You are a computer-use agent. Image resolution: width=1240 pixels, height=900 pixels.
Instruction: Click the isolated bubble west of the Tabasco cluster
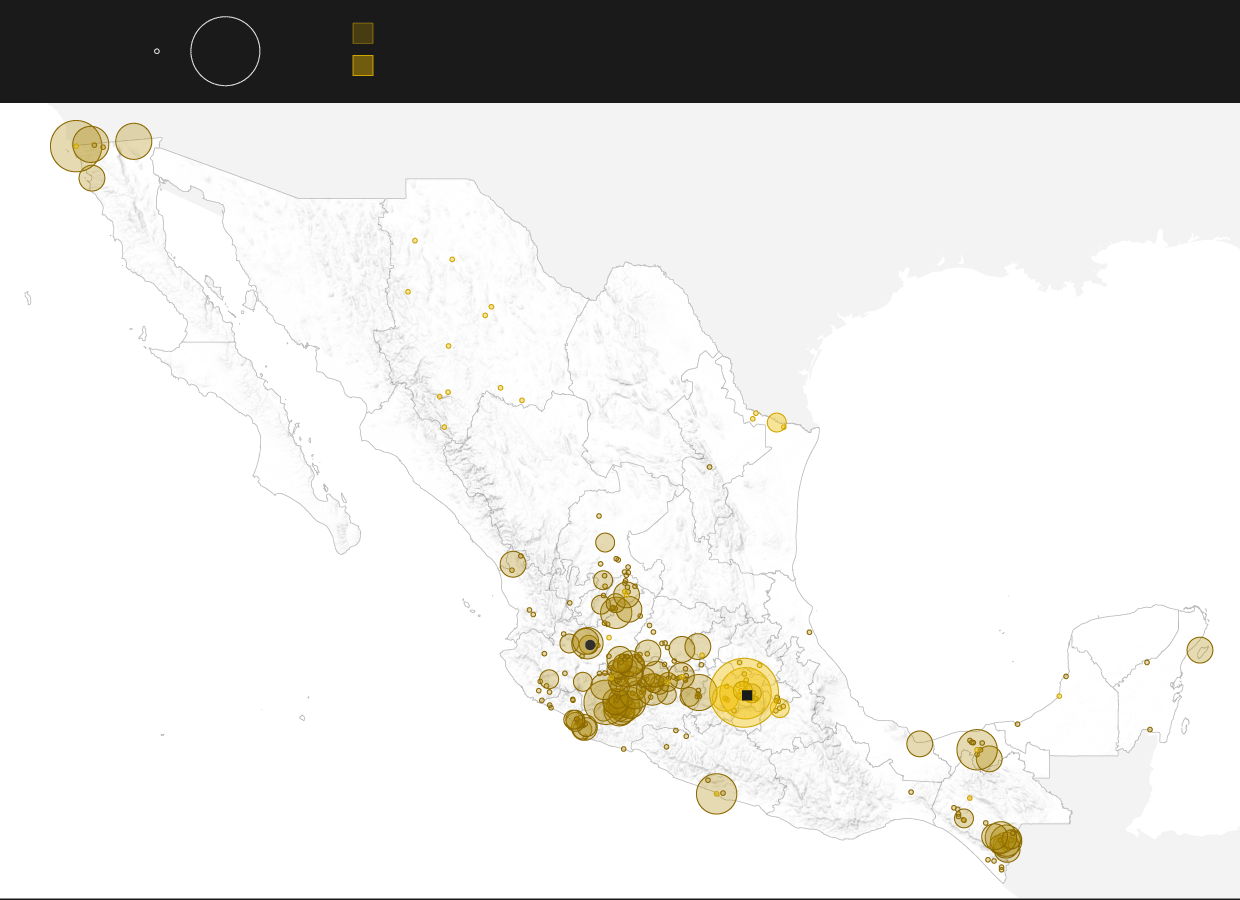coord(920,744)
